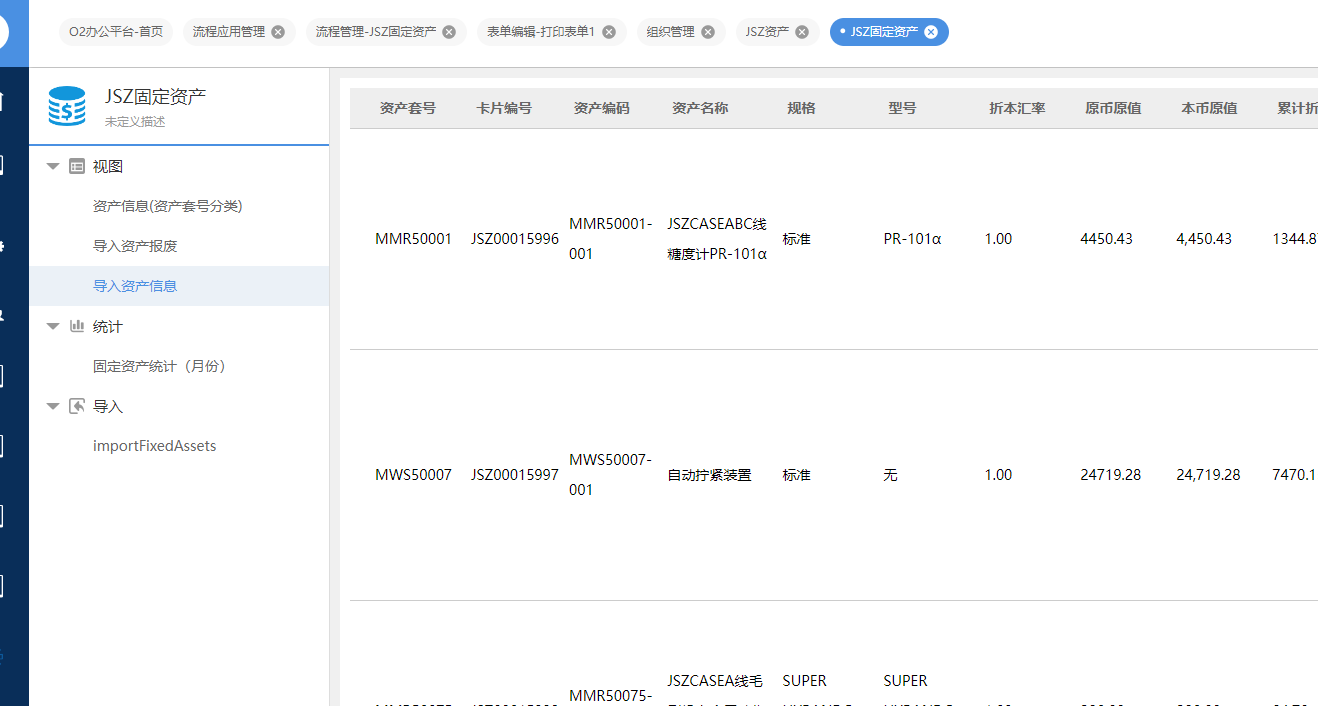Select card number JSZ00015996

[x=515, y=239]
